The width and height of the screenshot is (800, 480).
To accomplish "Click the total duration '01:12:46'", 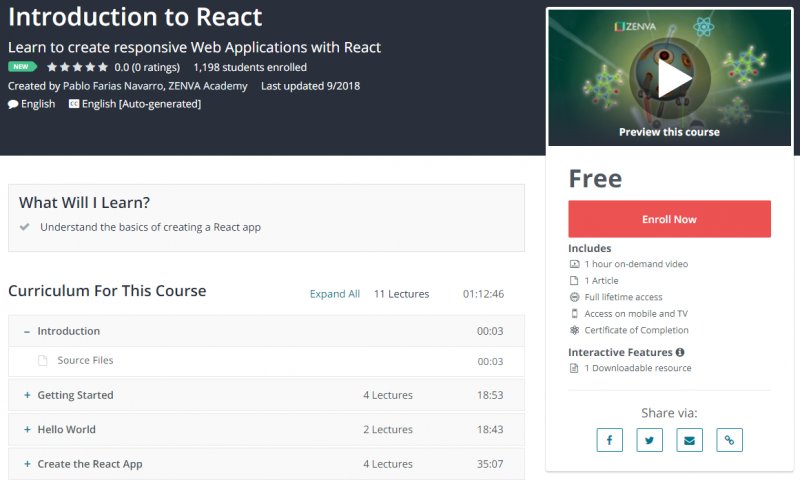I will (483, 294).
